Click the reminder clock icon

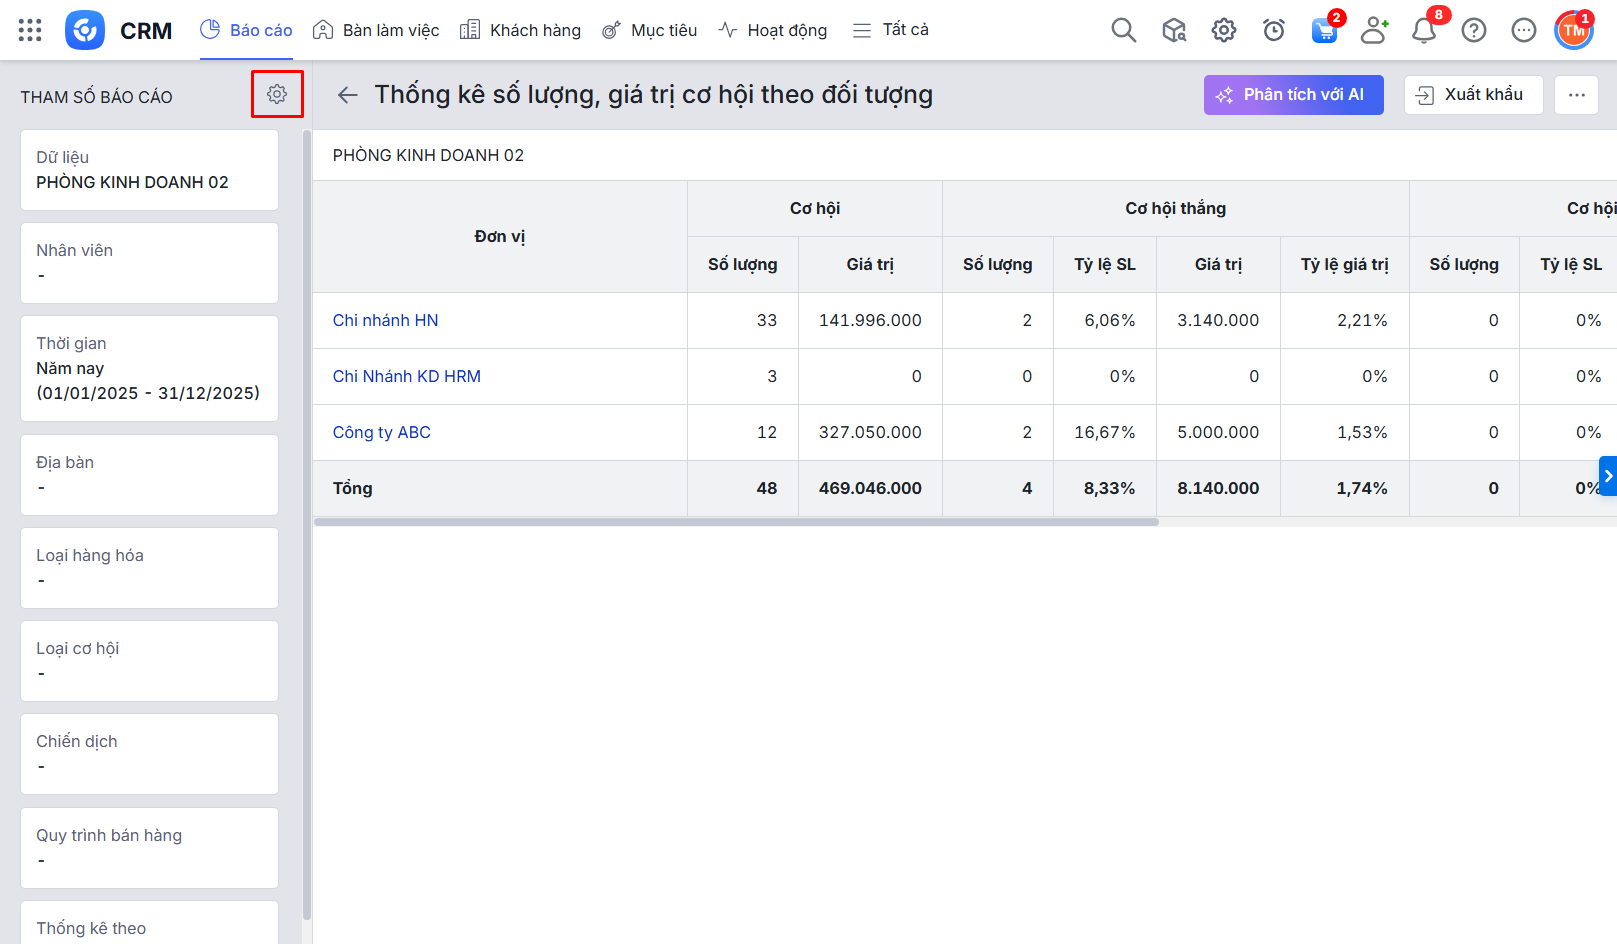(x=1273, y=30)
